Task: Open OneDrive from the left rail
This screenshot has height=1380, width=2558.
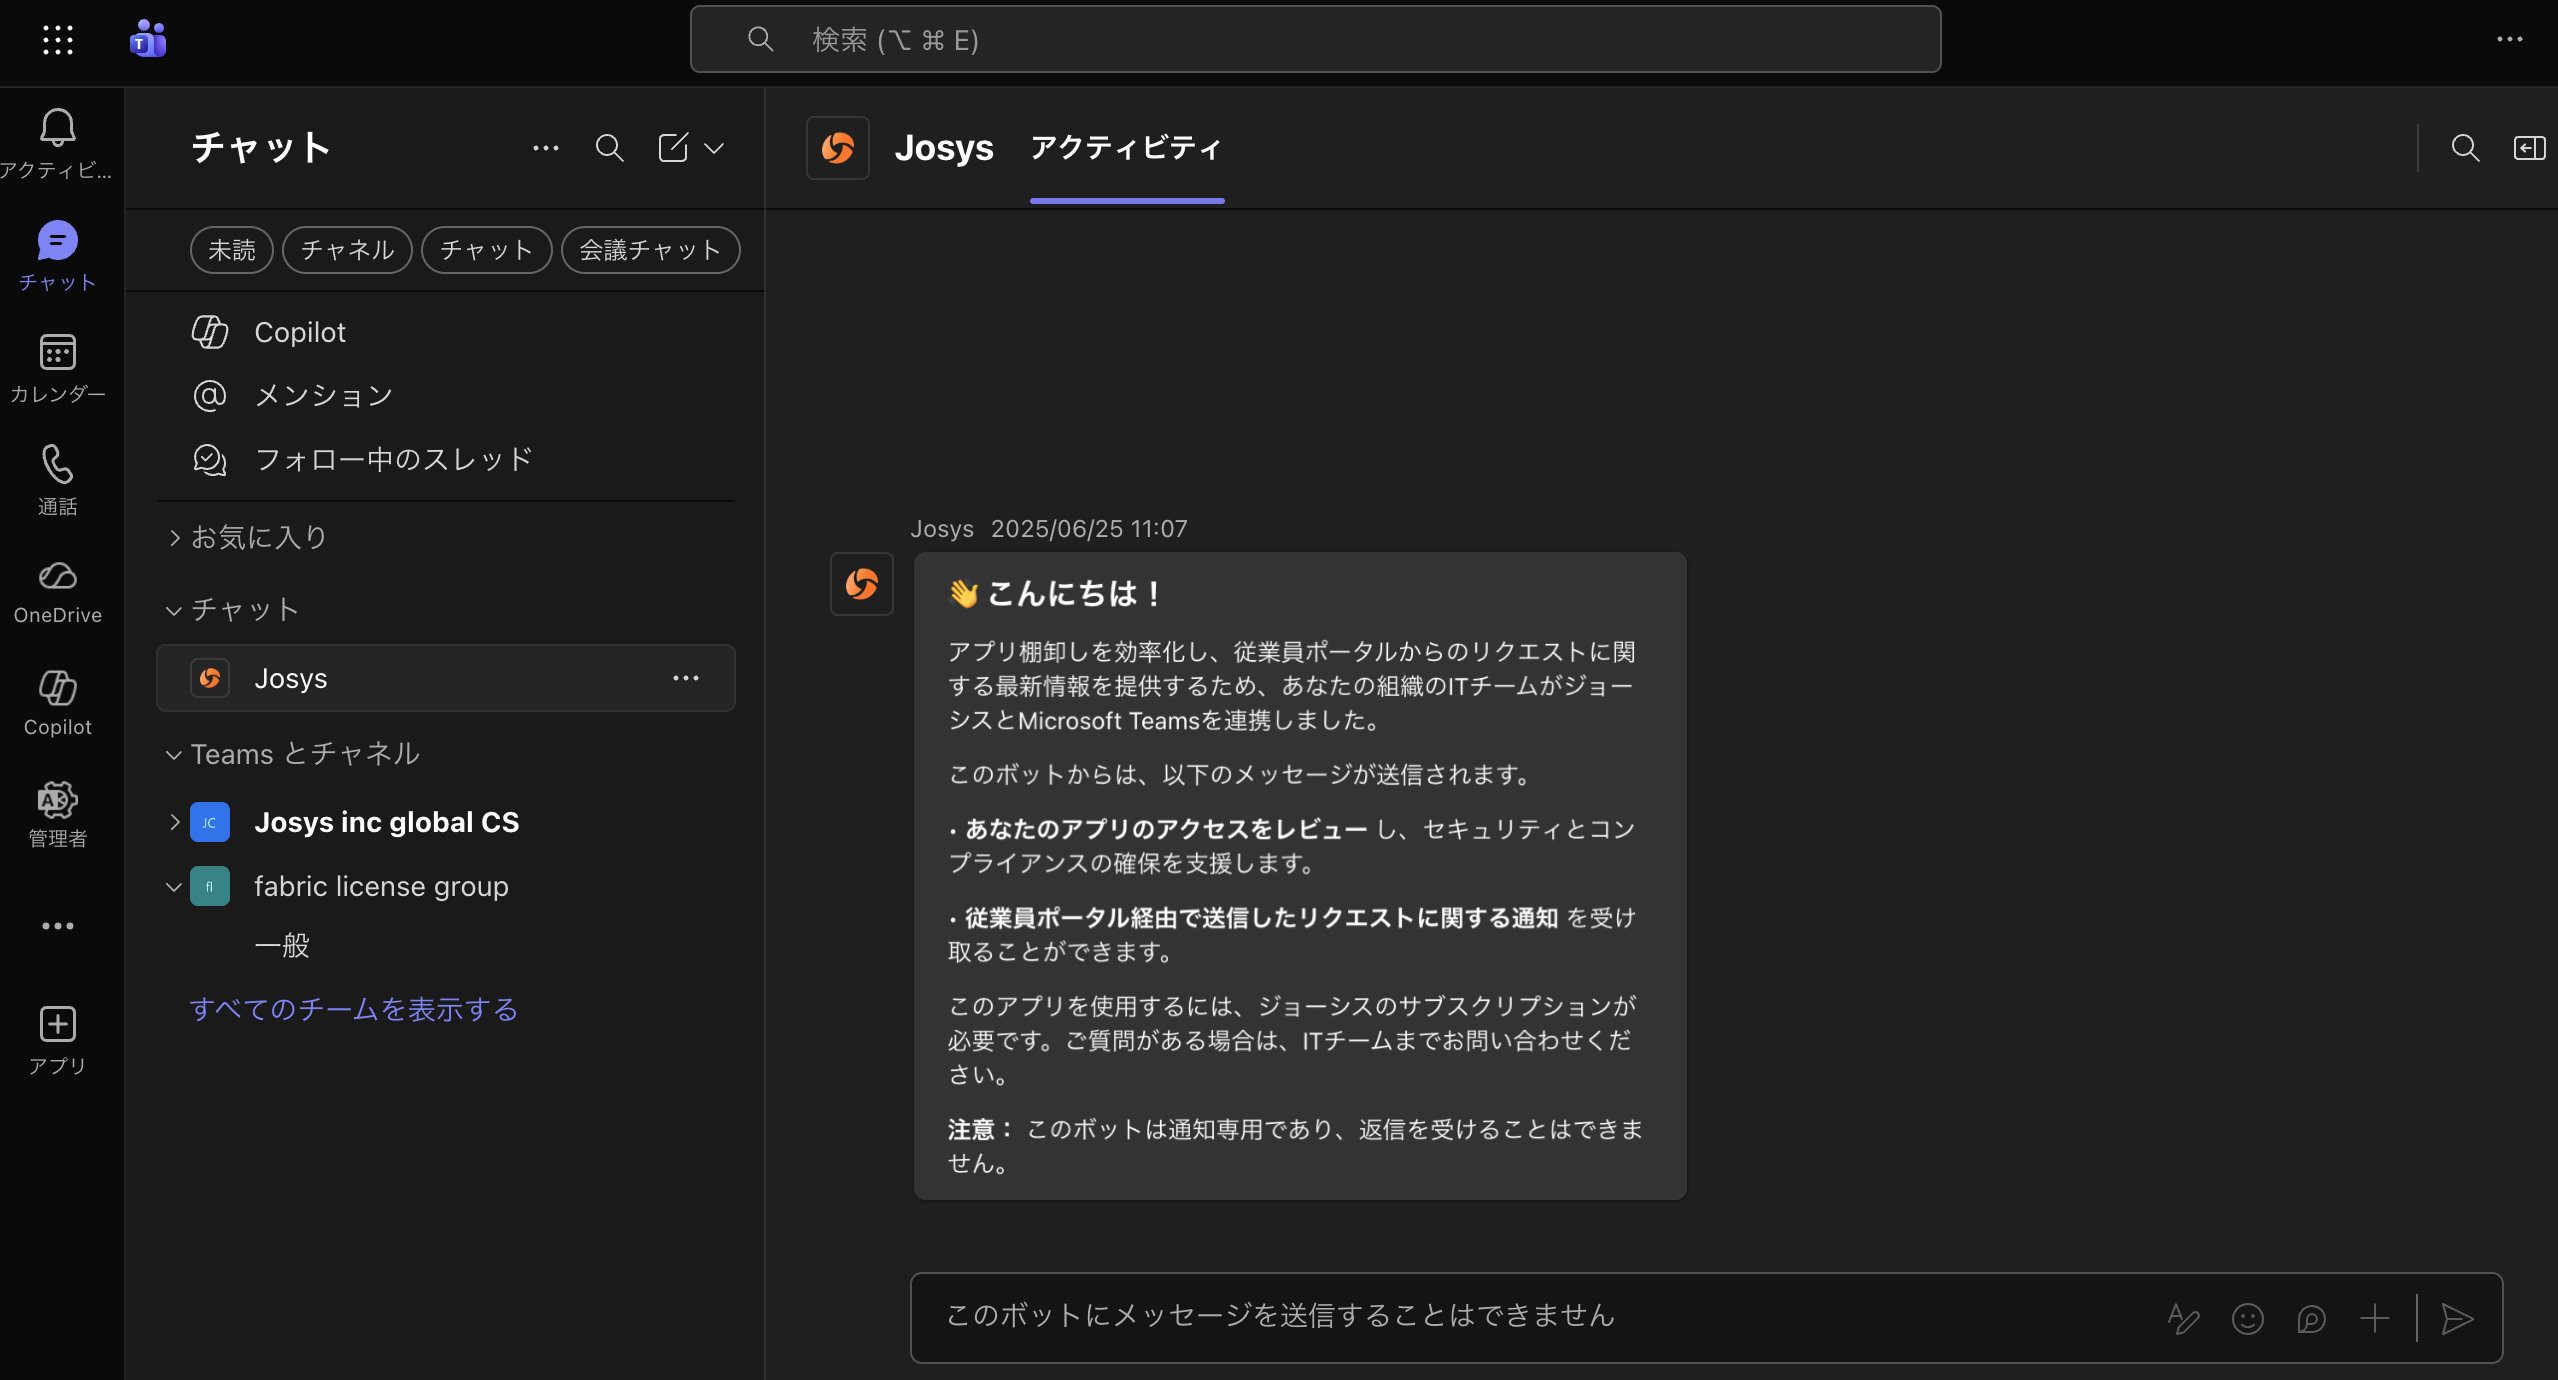Action: tap(57, 577)
